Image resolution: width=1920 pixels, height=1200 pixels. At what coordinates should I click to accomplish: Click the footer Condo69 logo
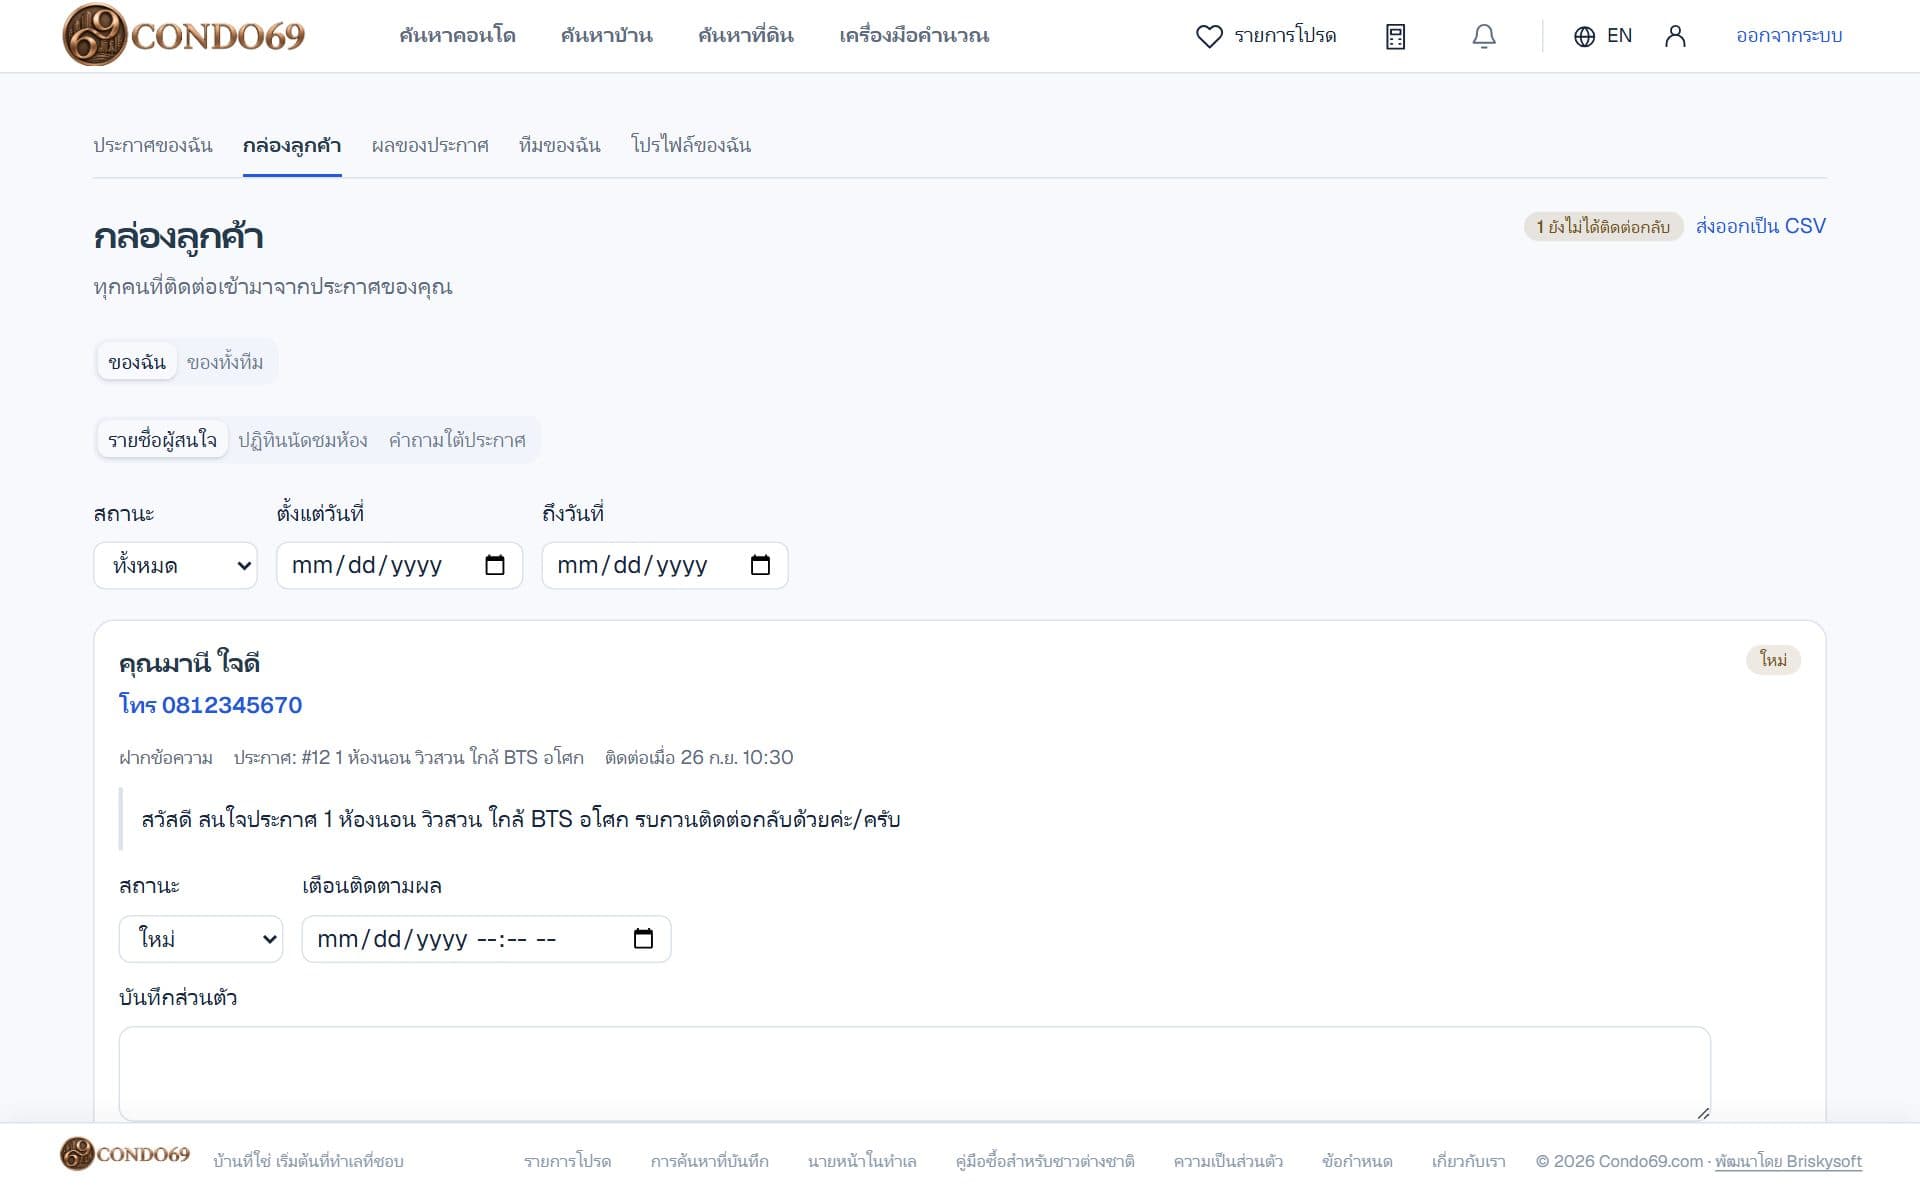click(125, 1154)
